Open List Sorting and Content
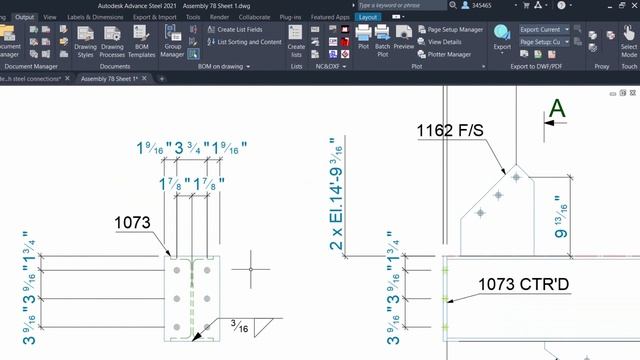This screenshot has width=640, height=360. pos(244,42)
